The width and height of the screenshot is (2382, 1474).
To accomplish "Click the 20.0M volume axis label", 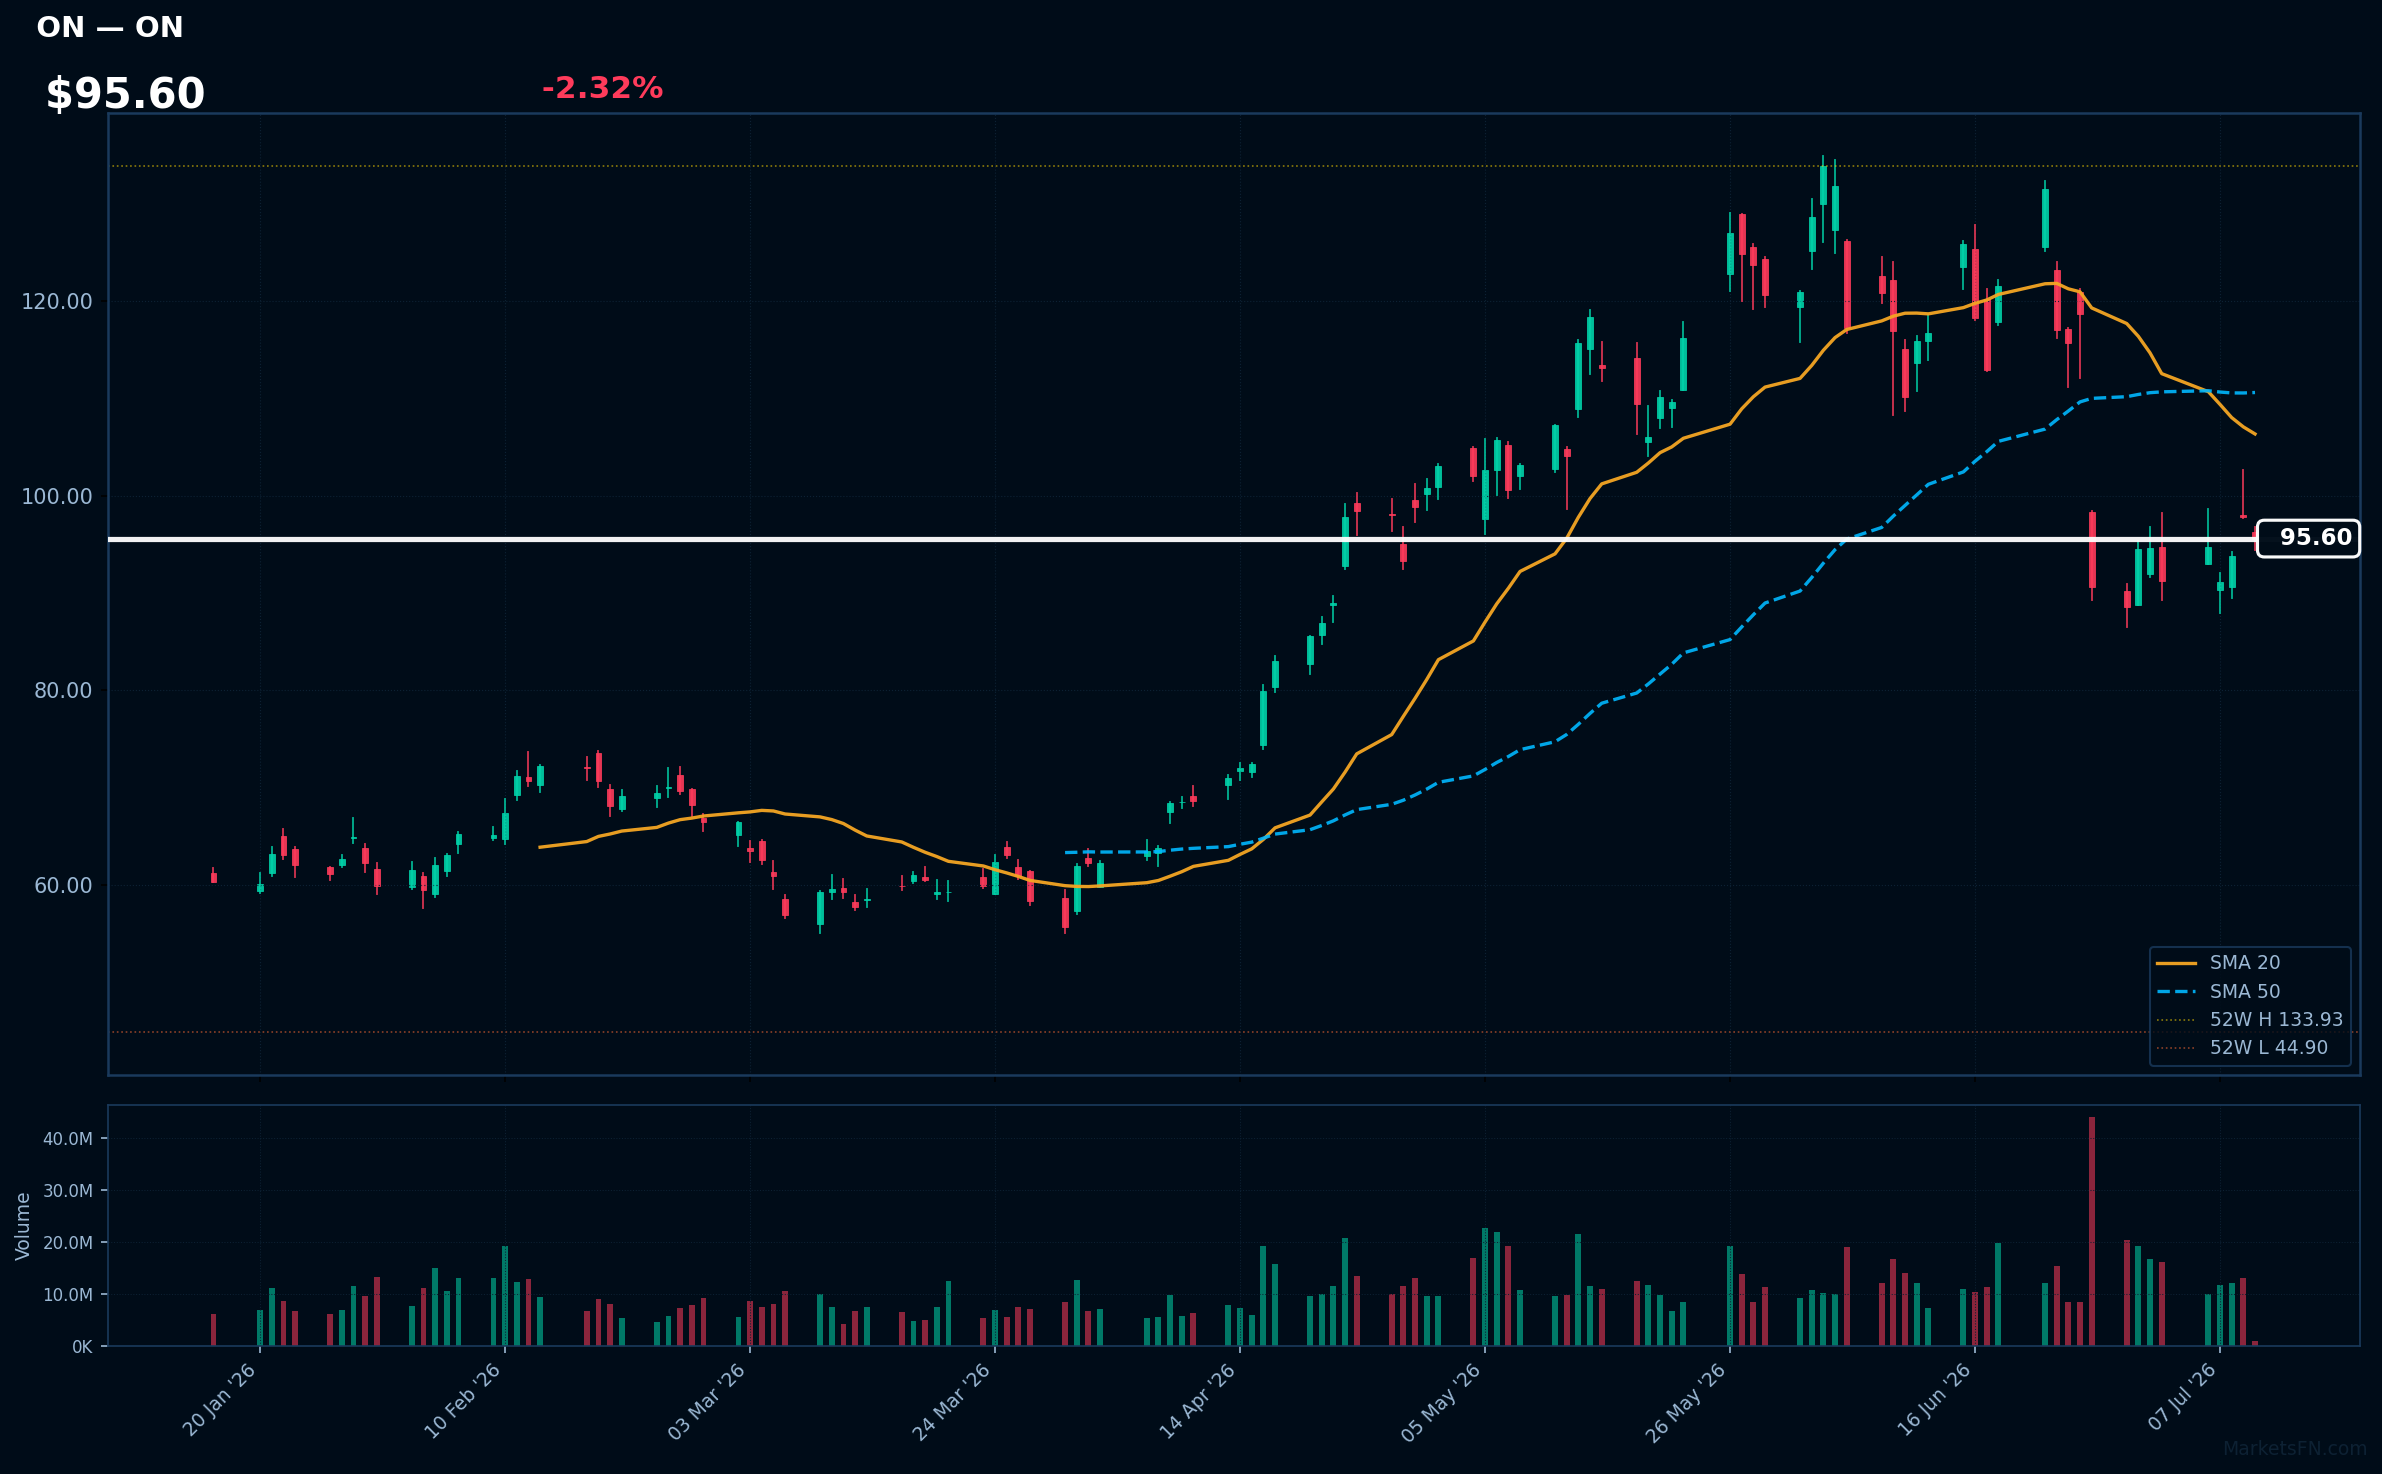I will pos(68,1243).
